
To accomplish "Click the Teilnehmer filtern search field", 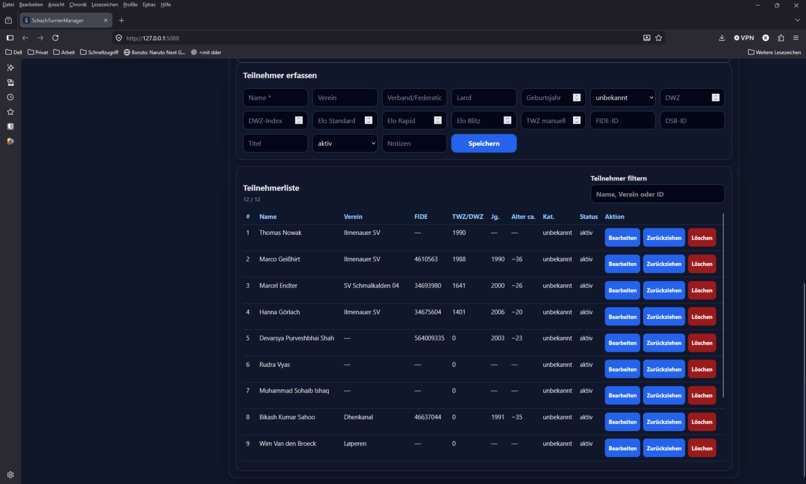I will [657, 194].
